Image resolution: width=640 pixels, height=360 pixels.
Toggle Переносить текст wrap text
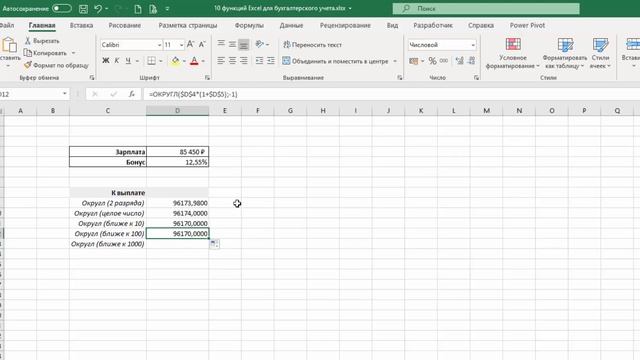coord(313,45)
